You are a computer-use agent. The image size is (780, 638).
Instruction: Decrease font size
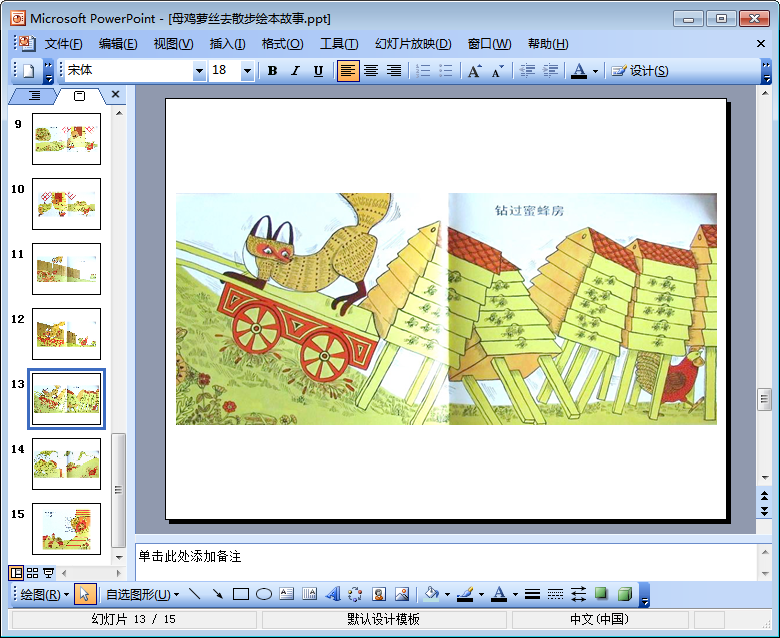(x=497, y=71)
